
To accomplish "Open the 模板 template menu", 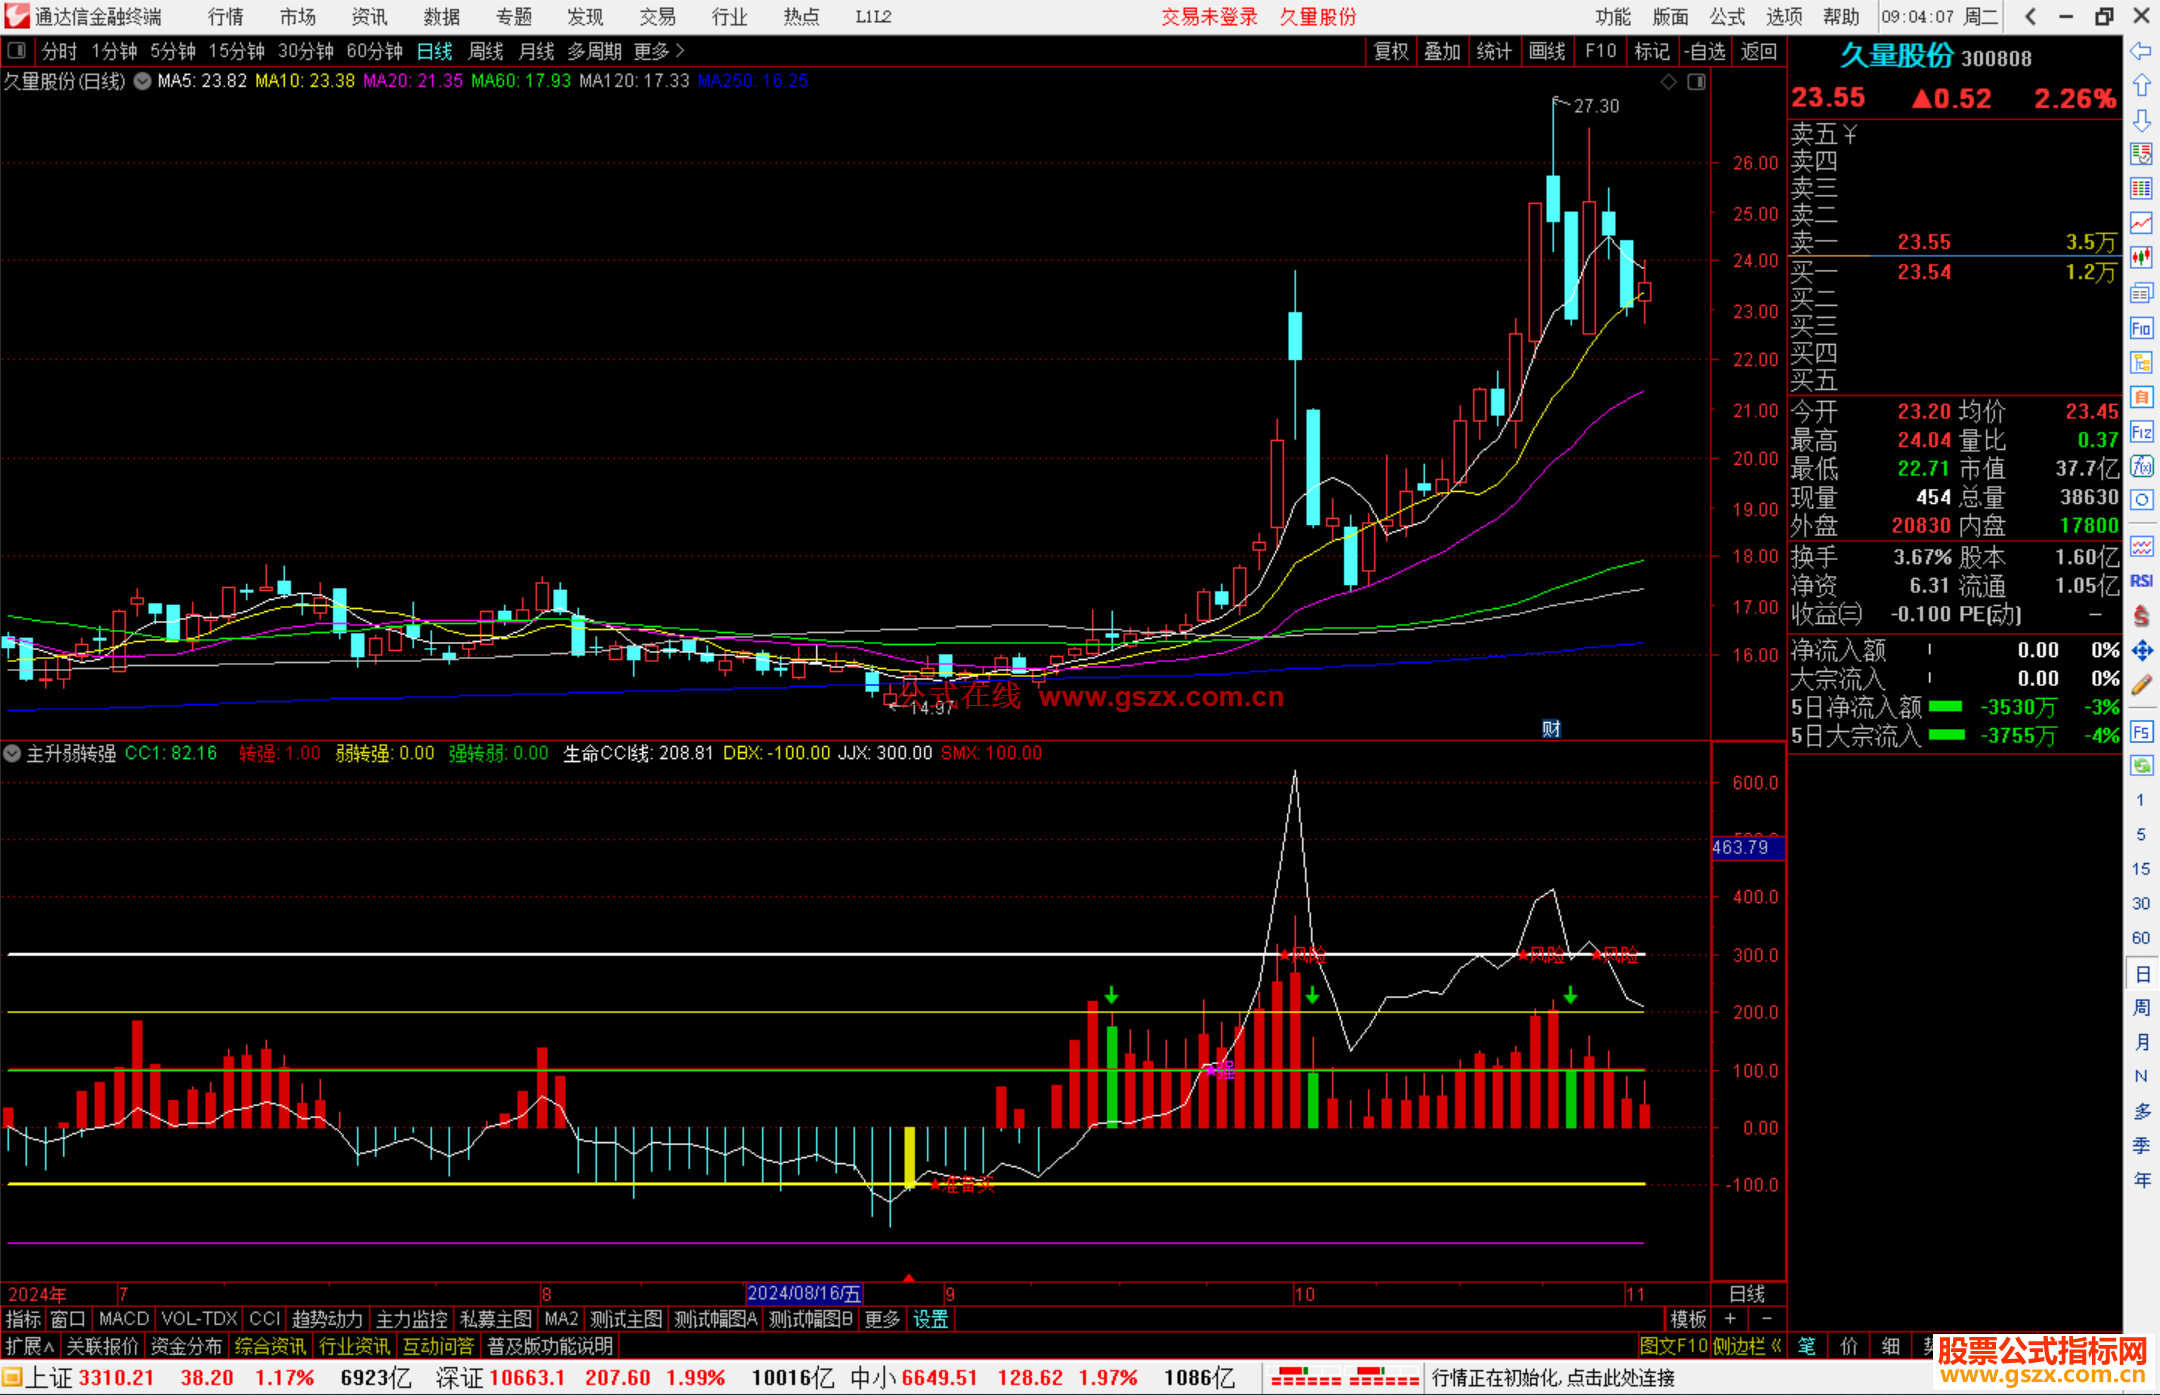I will (1689, 1319).
